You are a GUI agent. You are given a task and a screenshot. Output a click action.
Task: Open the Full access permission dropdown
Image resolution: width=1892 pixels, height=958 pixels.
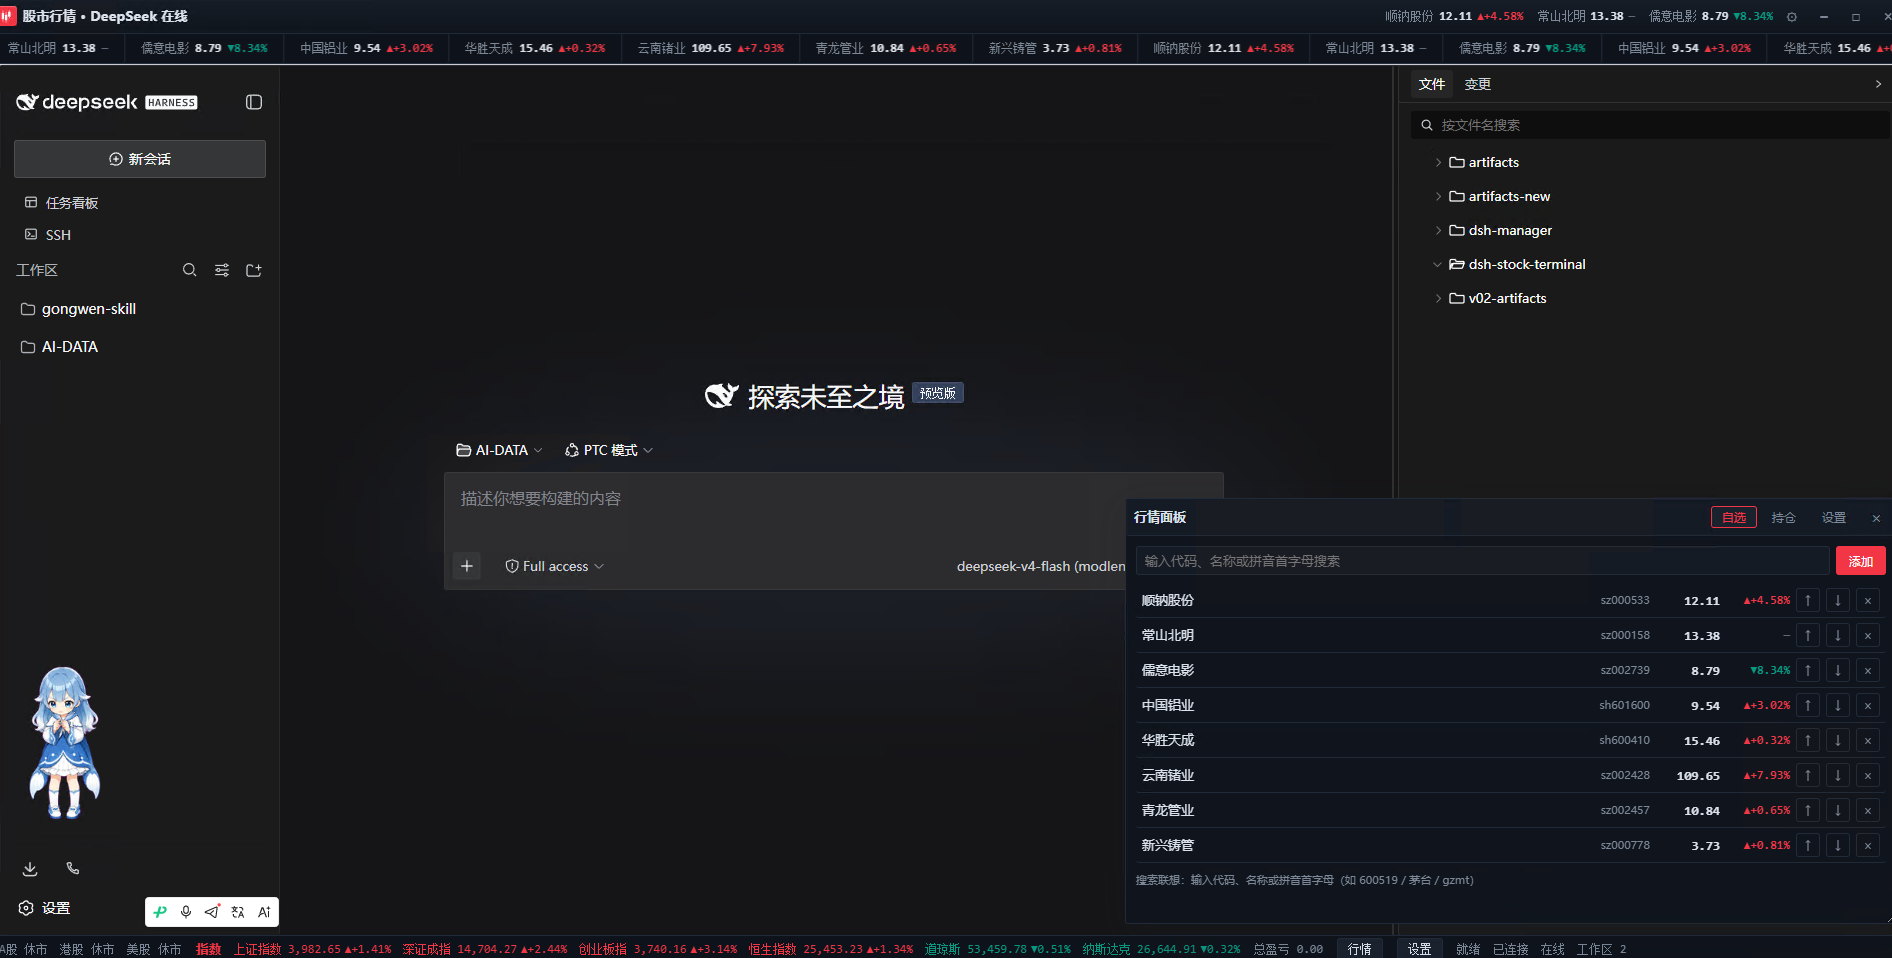coord(555,566)
